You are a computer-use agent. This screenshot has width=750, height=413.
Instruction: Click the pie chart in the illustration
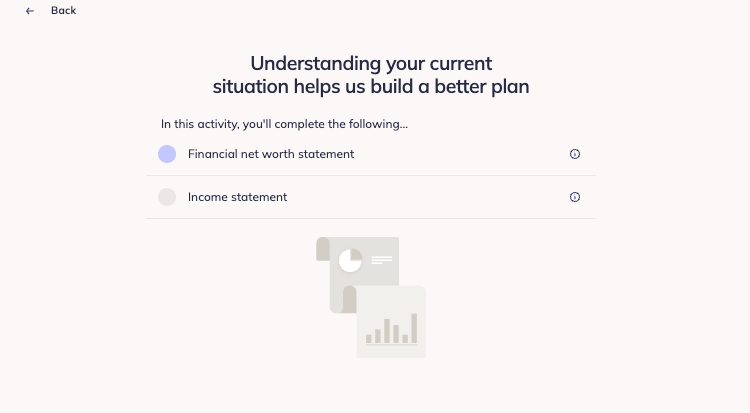click(351, 260)
